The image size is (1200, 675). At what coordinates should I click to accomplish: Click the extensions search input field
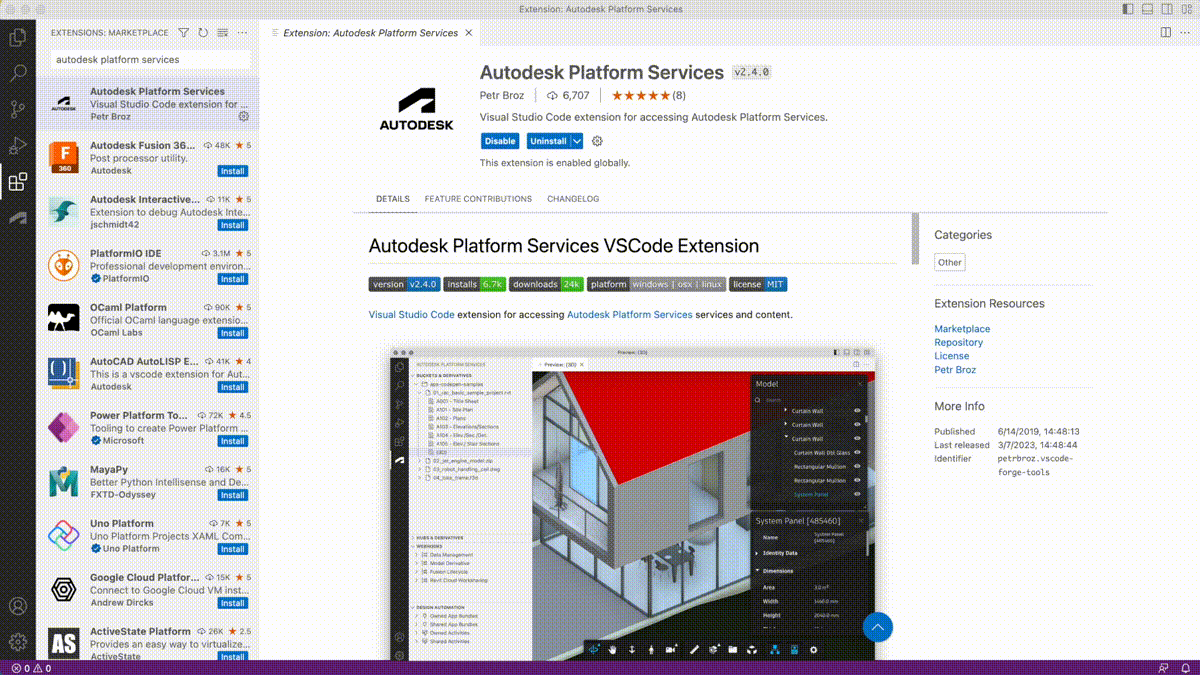149,59
